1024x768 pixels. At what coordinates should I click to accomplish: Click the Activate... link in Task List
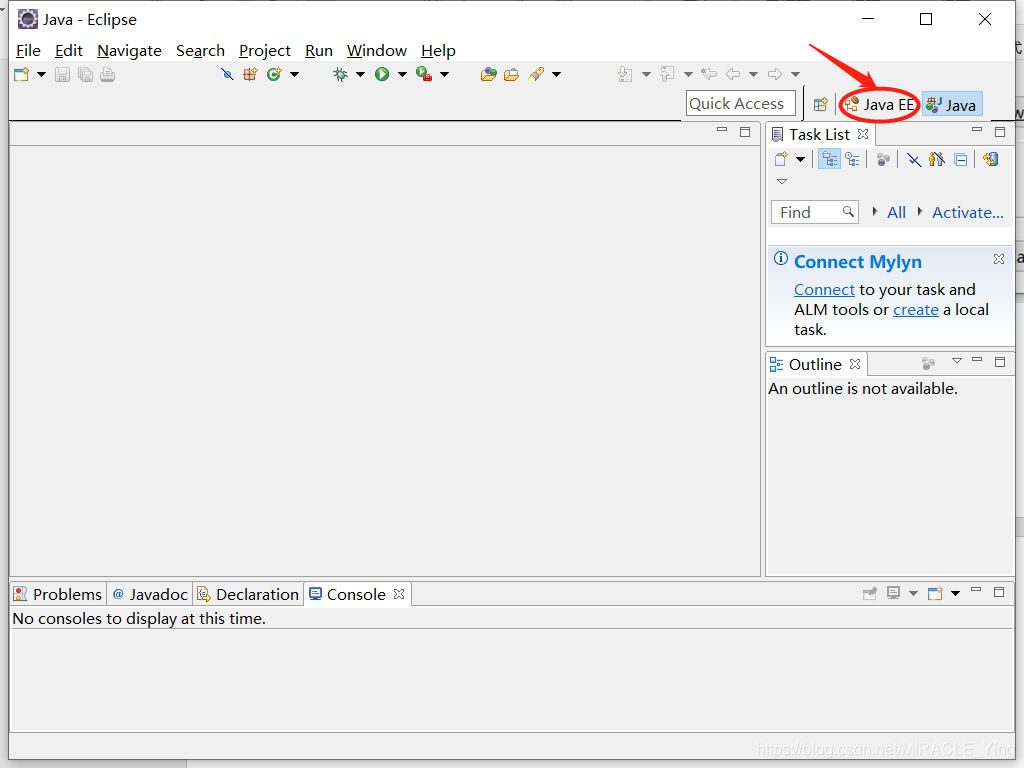click(967, 212)
